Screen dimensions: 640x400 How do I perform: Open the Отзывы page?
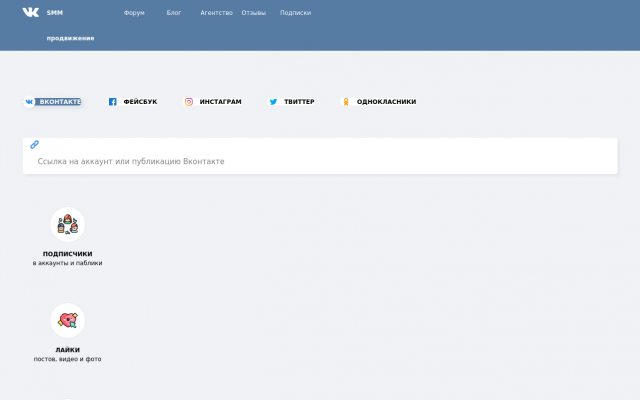pos(253,13)
